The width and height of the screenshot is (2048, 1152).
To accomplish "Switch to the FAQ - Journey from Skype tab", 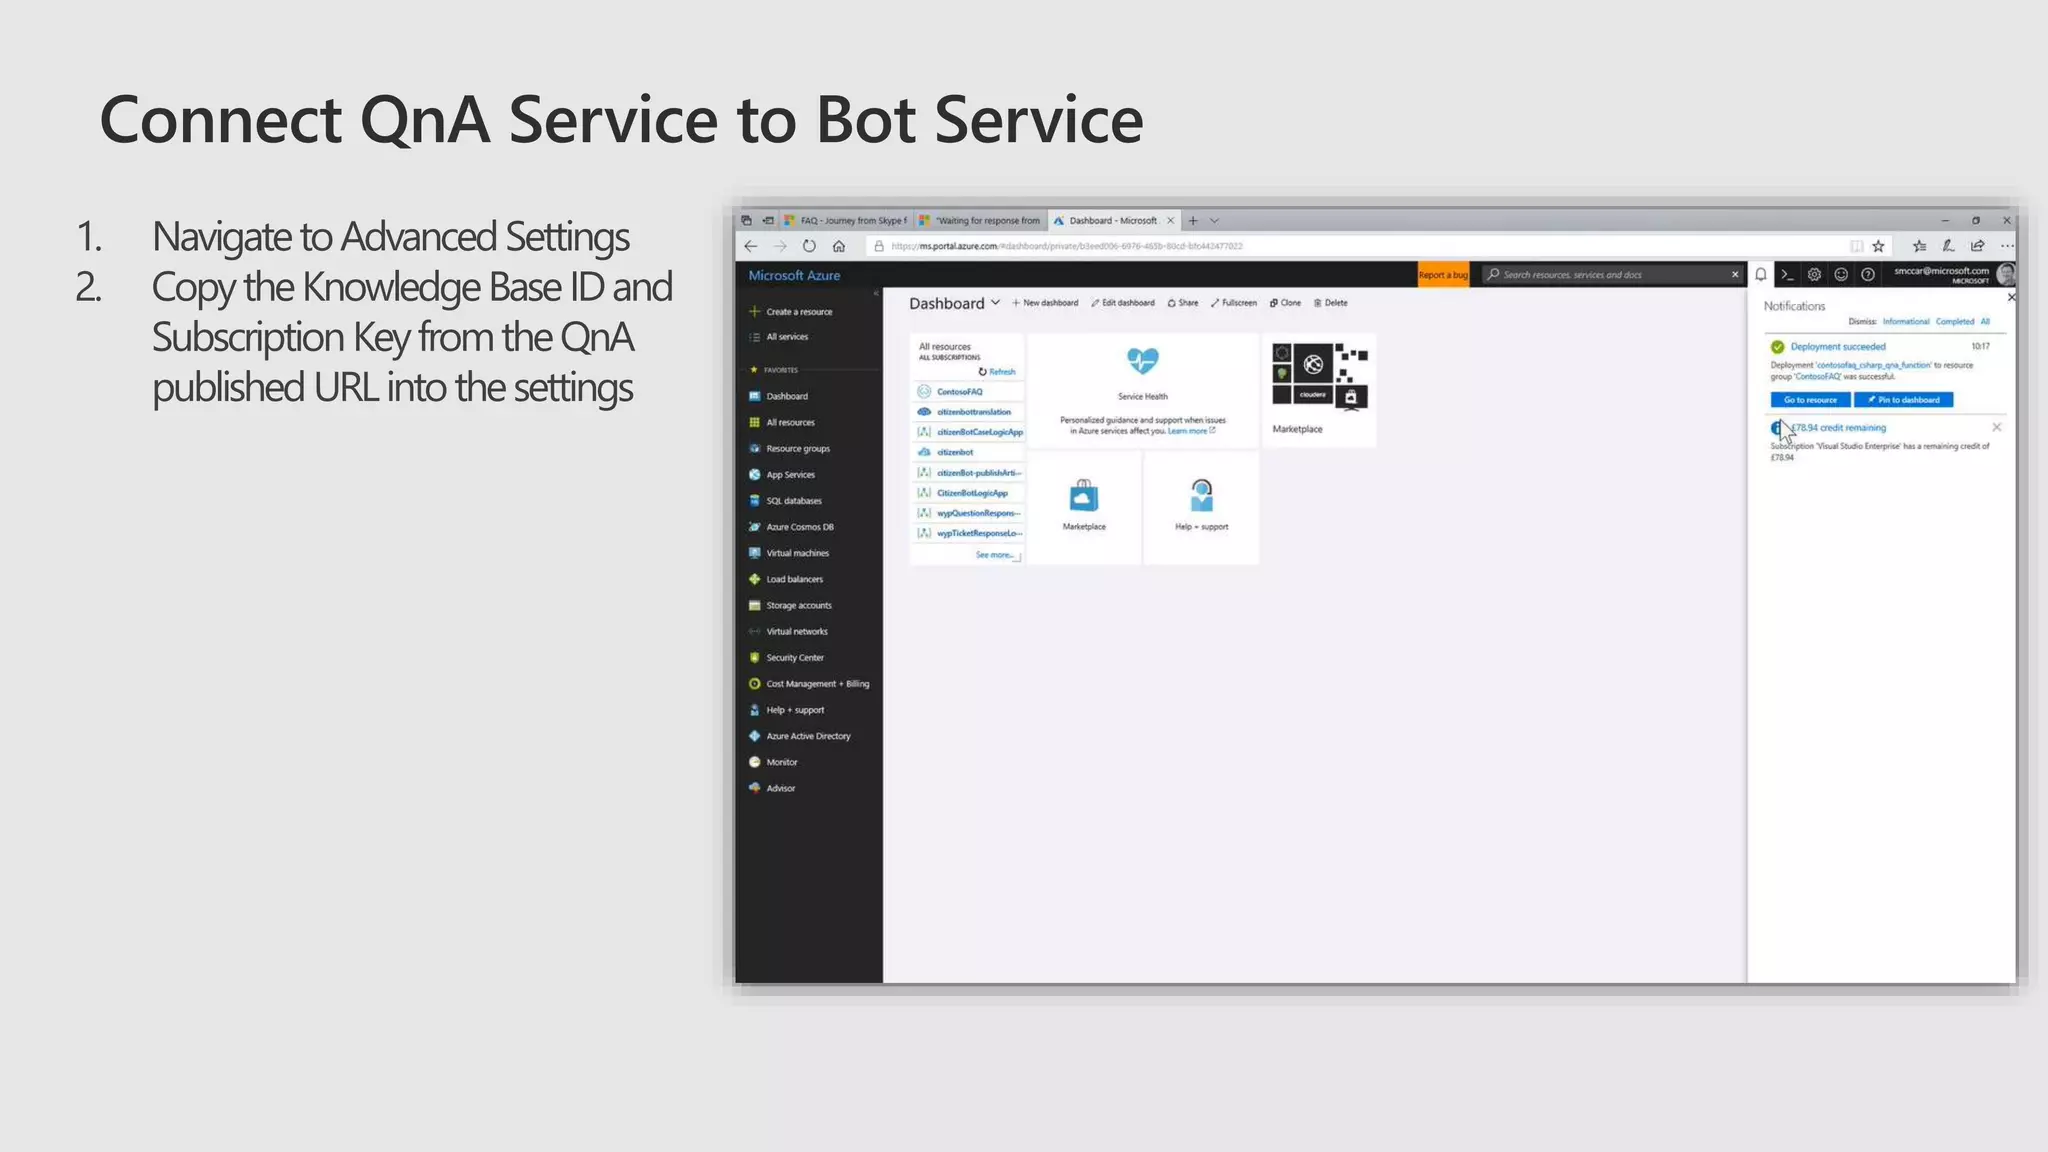I will coord(846,221).
